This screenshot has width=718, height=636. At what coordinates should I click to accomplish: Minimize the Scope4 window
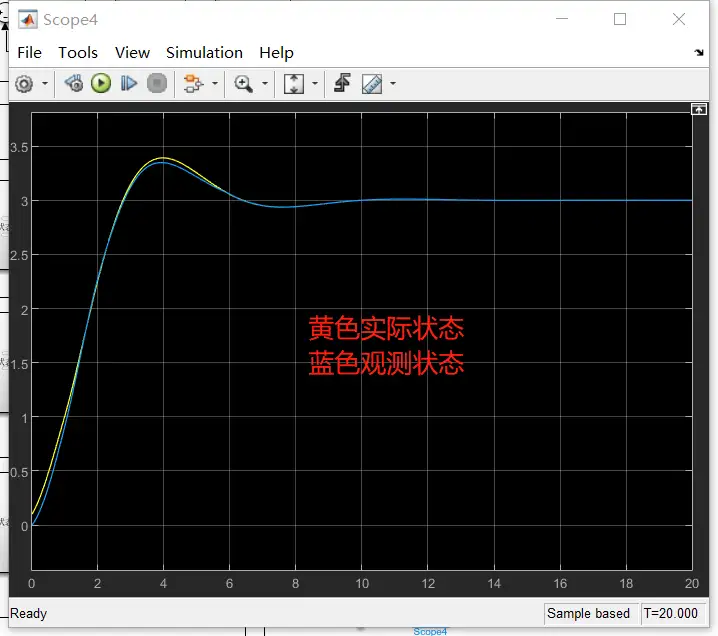(562, 19)
